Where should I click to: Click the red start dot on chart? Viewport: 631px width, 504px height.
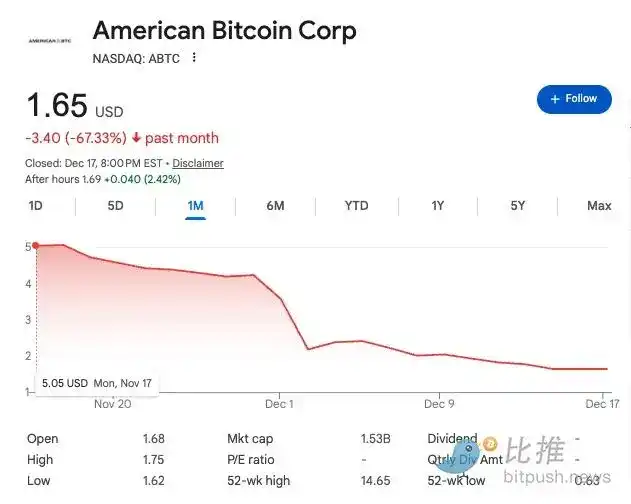click(x=36, y=245)
